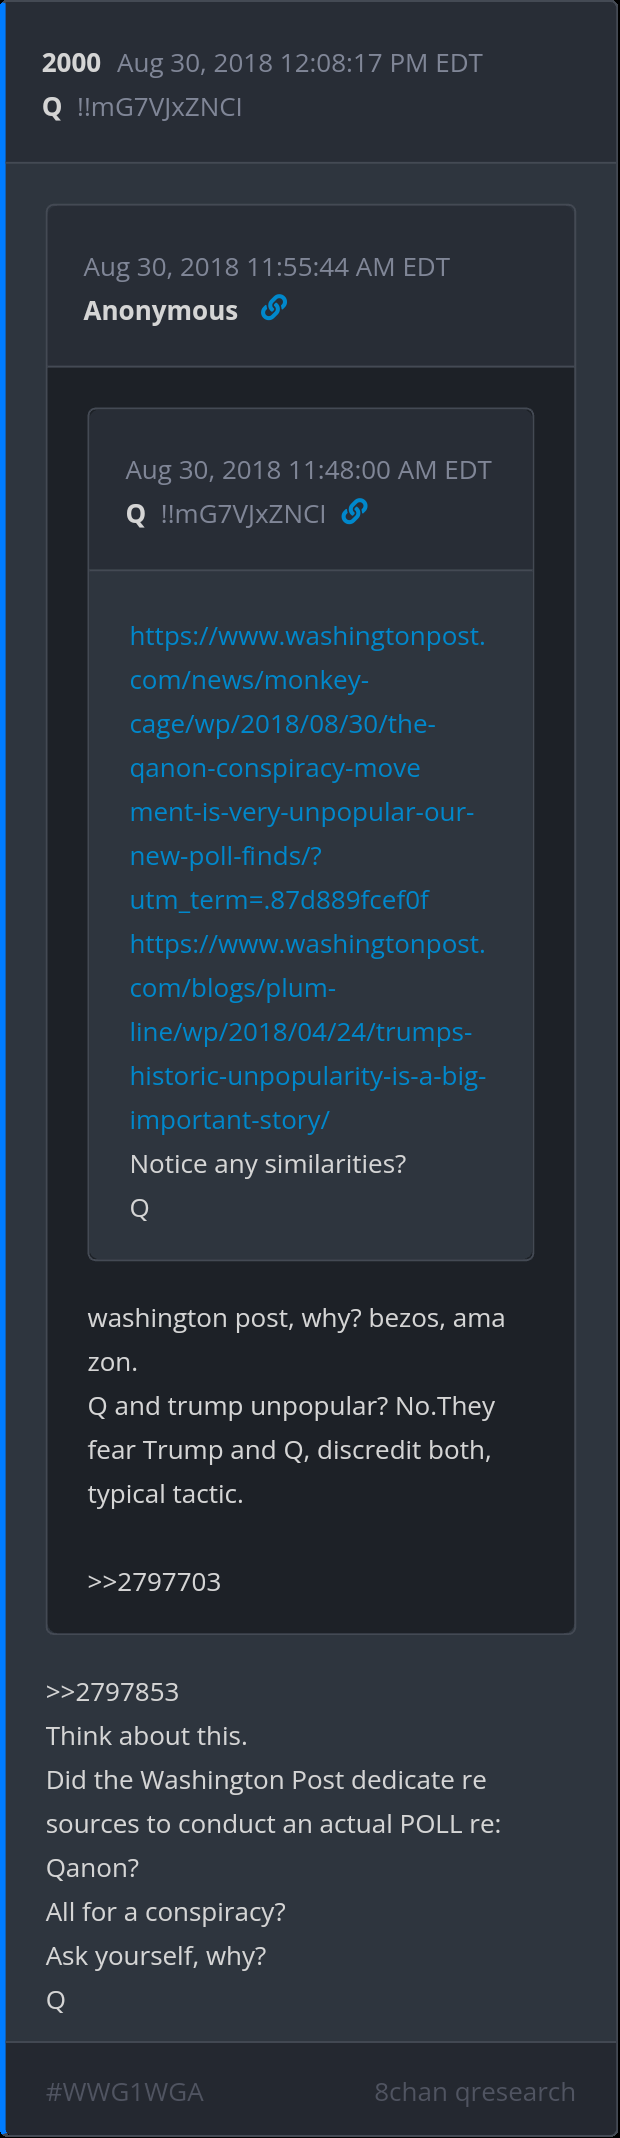Click post number 2000 in the header
The image size is (620, 2138).
point(71,63)
